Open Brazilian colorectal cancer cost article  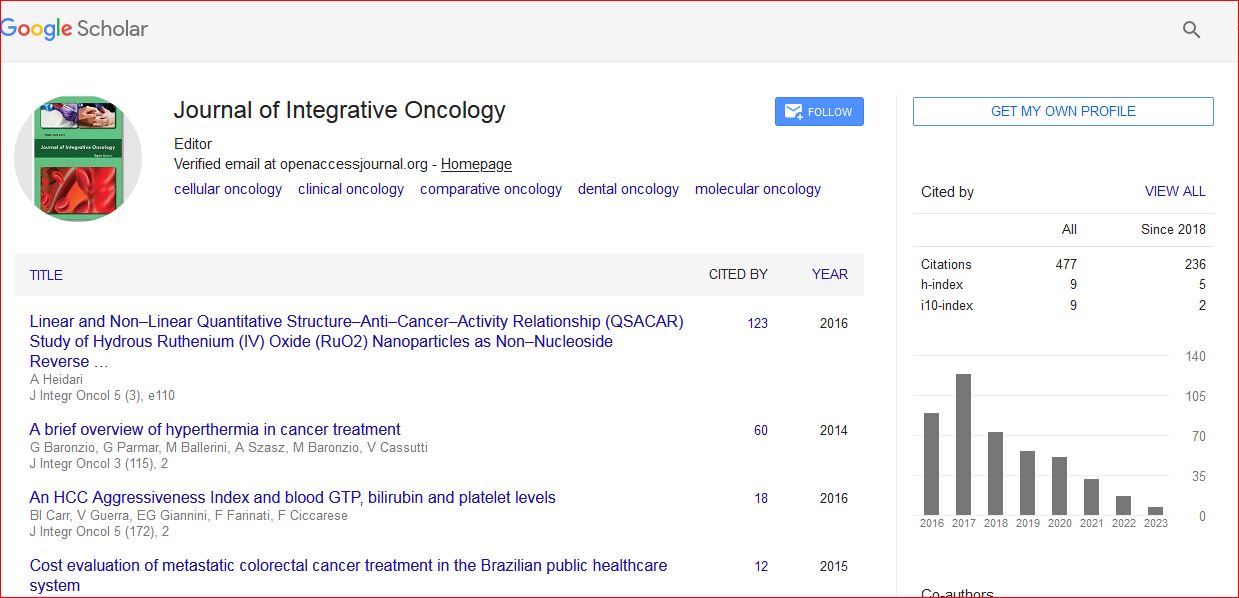pyautogui.click(x=348, y=566)
